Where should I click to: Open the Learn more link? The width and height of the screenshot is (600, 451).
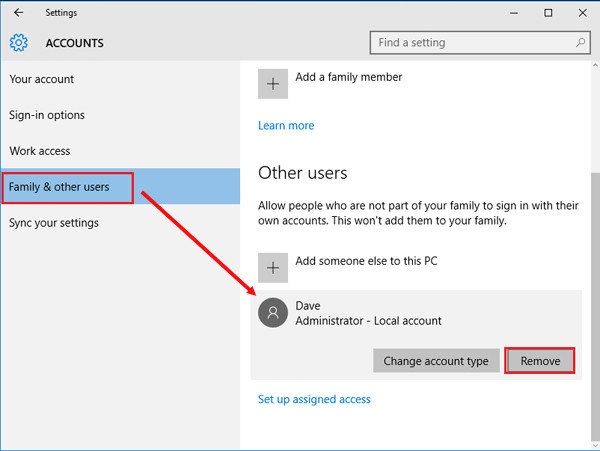click(286, 126)
